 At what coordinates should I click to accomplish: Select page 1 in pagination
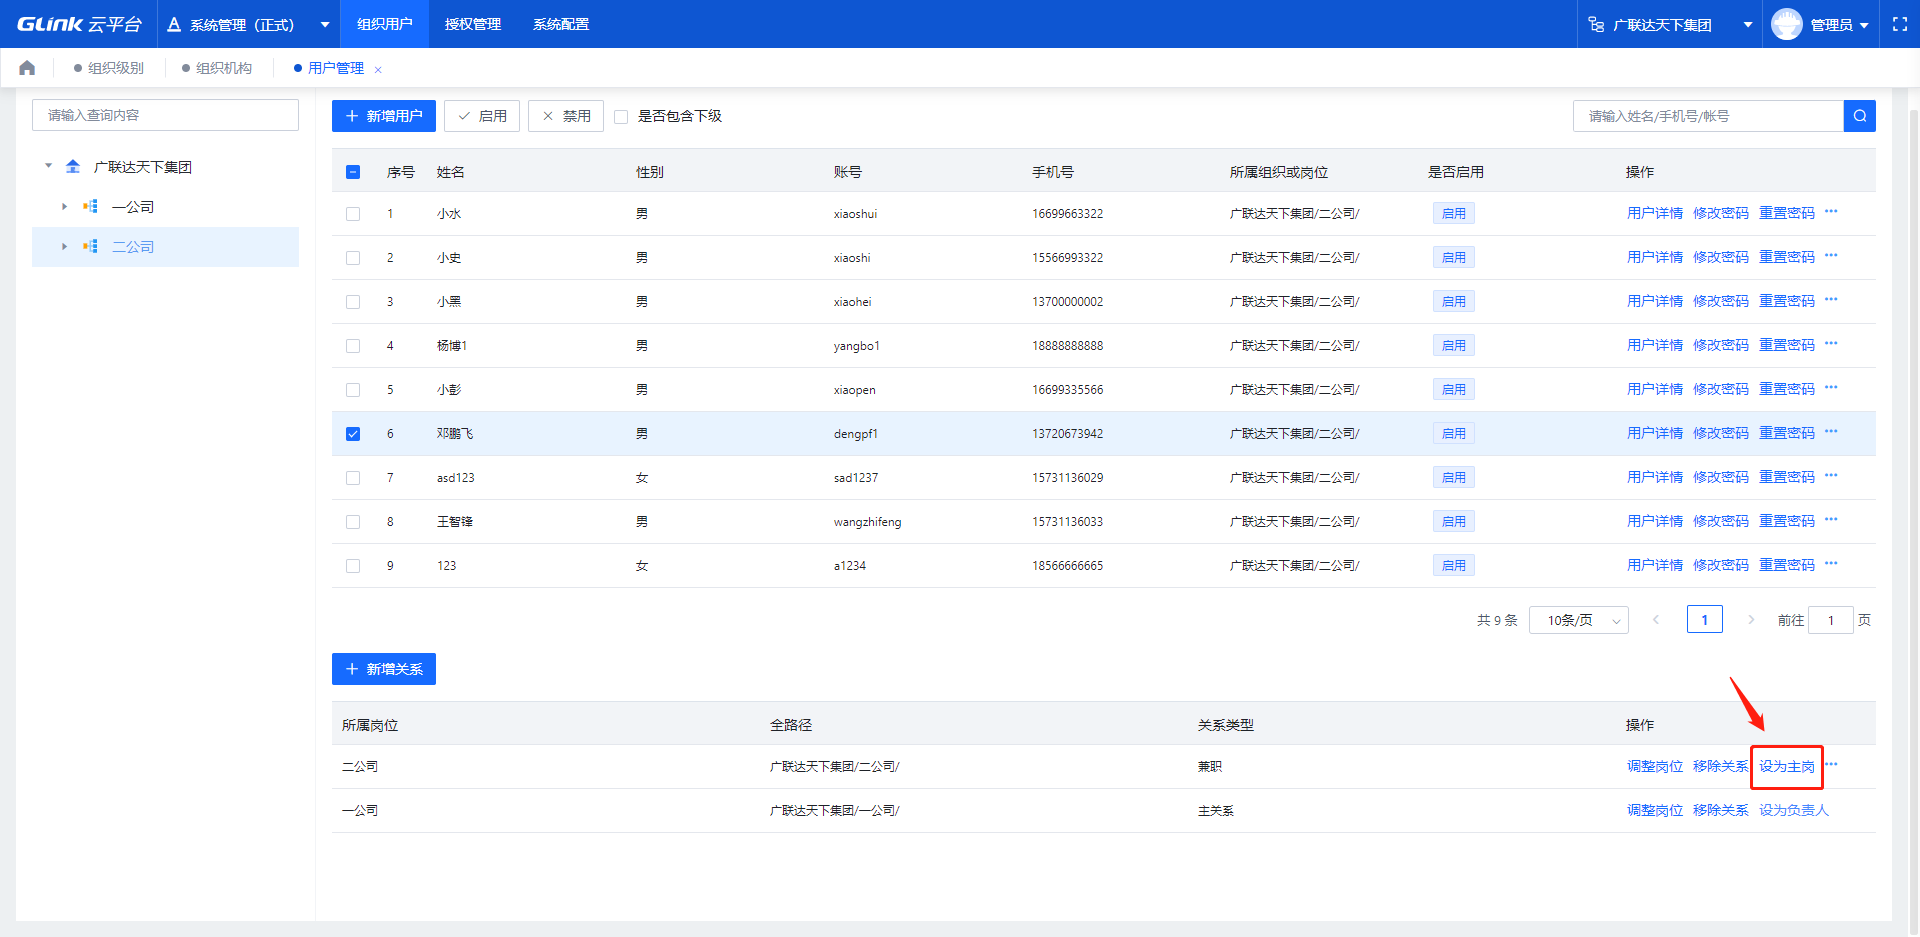1705,620
